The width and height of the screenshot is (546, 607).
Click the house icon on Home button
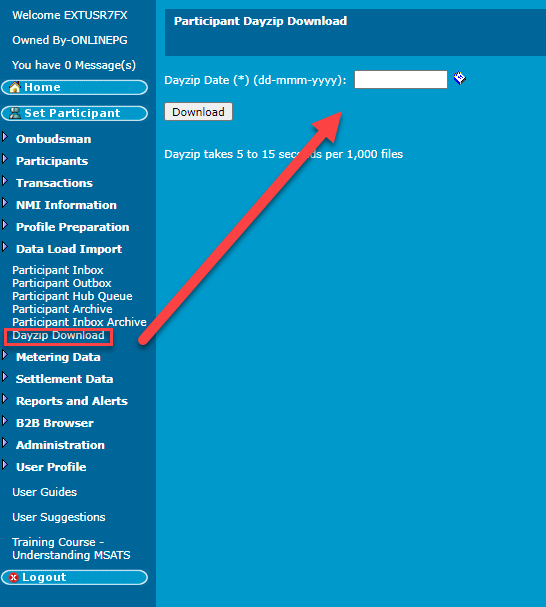(x=15, y=87)
